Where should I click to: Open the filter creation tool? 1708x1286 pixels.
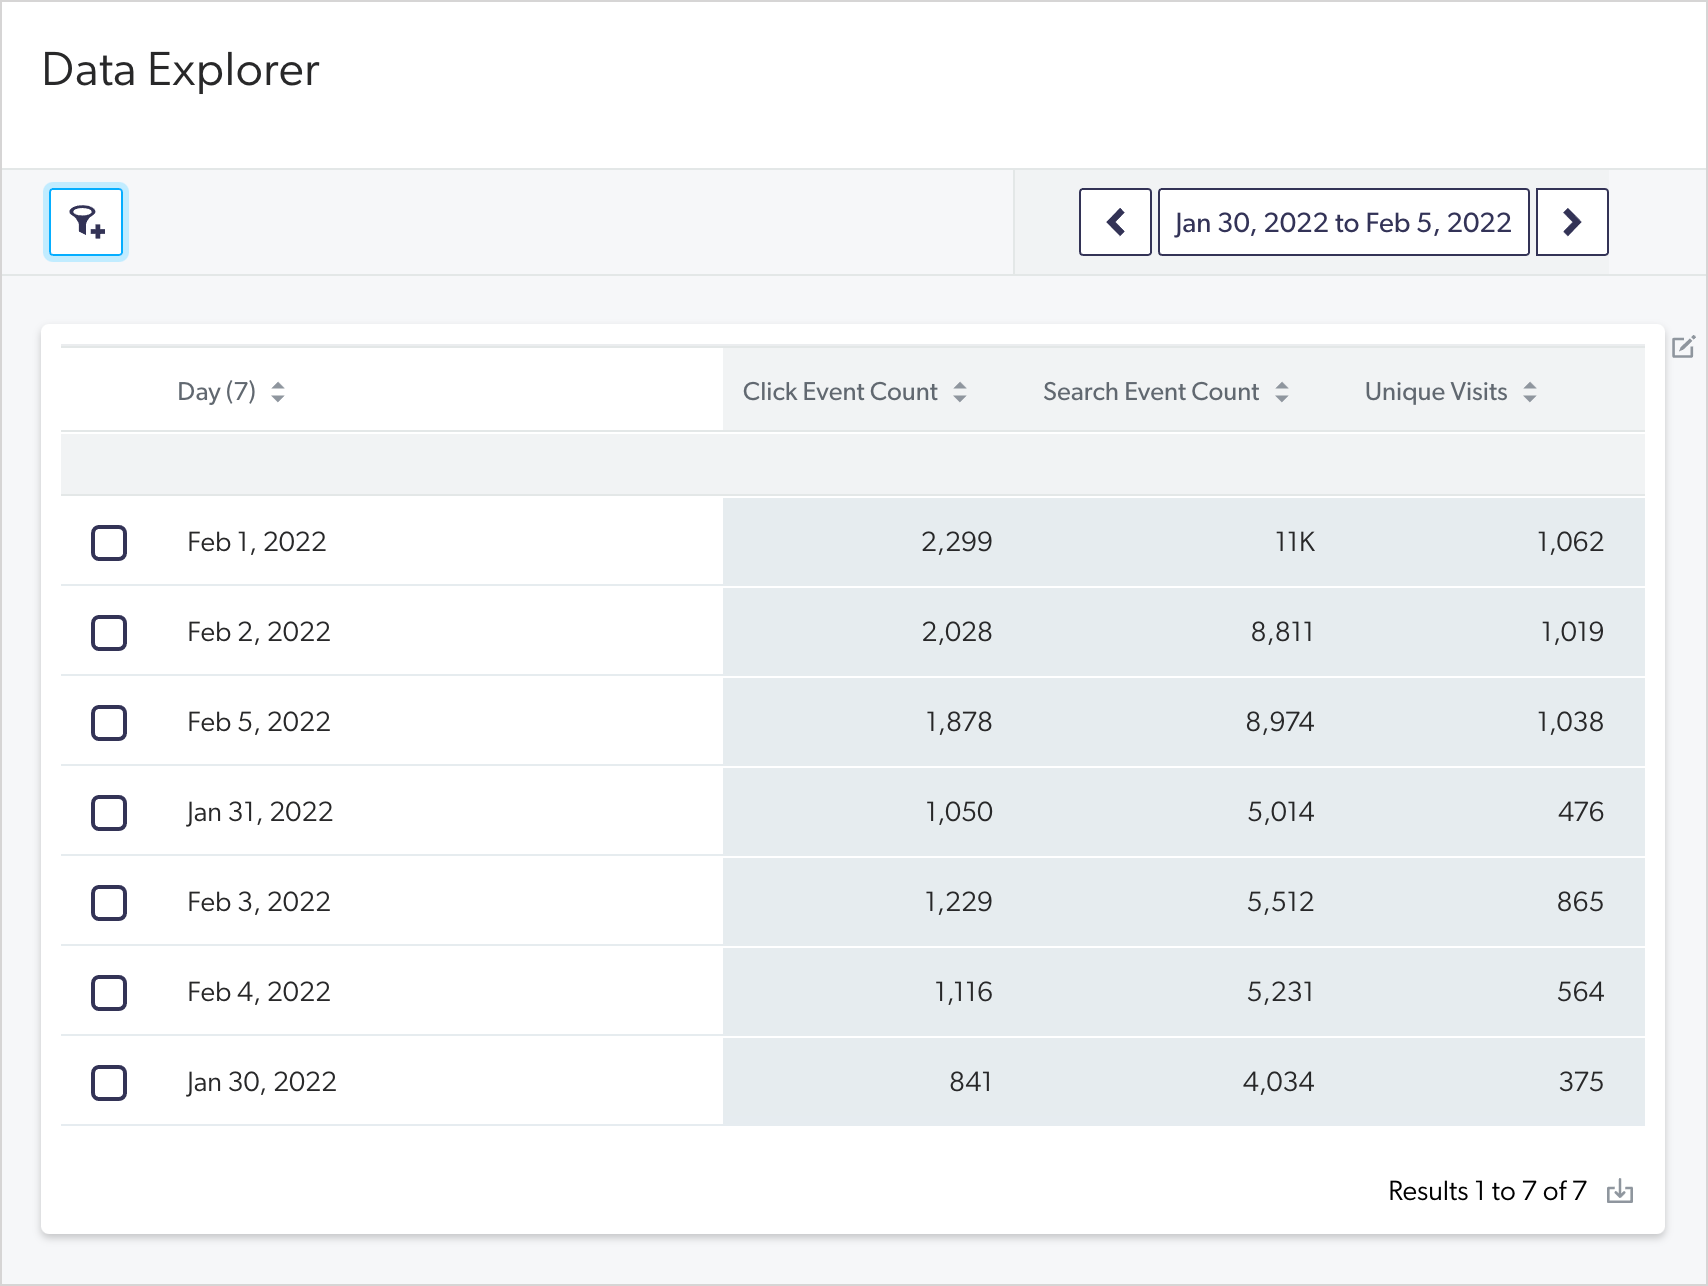coord(85,222)
